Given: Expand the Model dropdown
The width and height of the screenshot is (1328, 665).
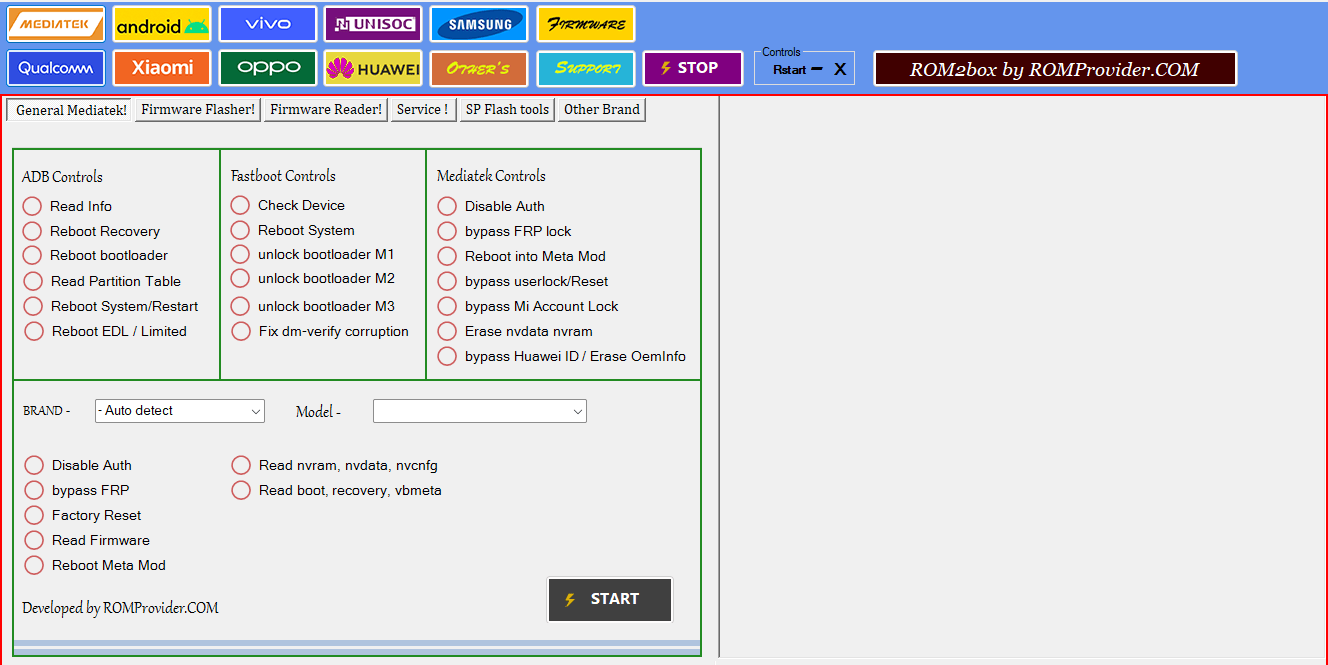Looking at the screenshot, I should click(479, 410).
